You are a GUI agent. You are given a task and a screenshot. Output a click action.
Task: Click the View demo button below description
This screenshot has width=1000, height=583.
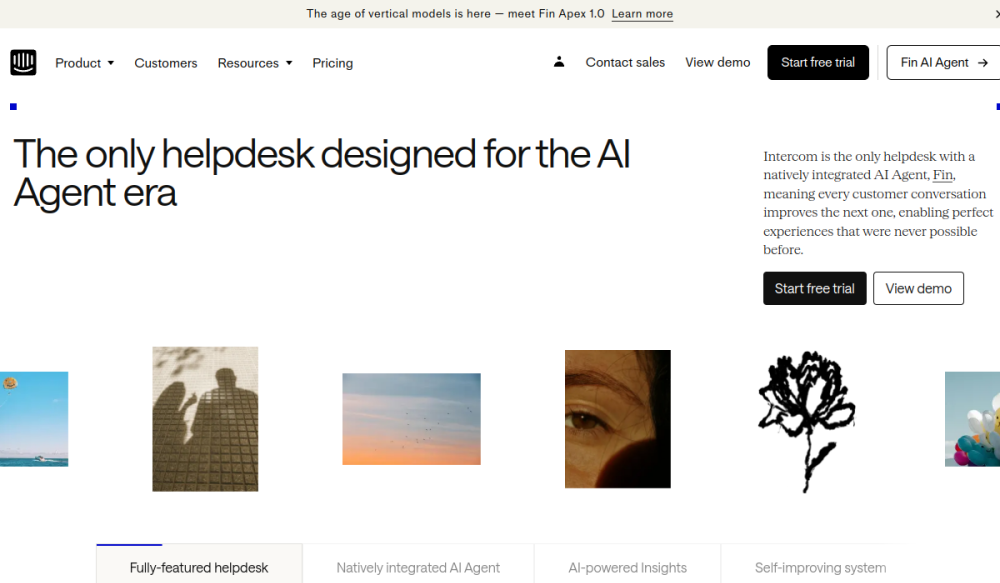(918, 288)
